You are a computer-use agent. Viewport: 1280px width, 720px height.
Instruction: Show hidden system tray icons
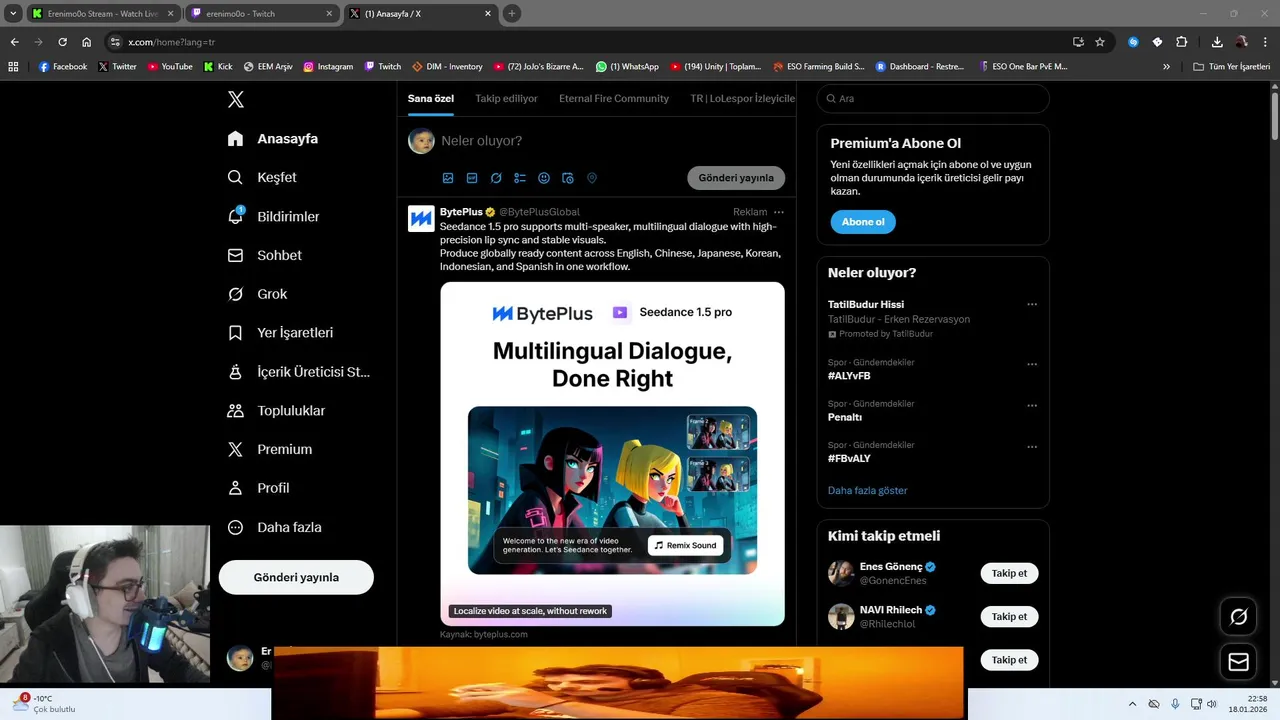(x=1132, y=704)
